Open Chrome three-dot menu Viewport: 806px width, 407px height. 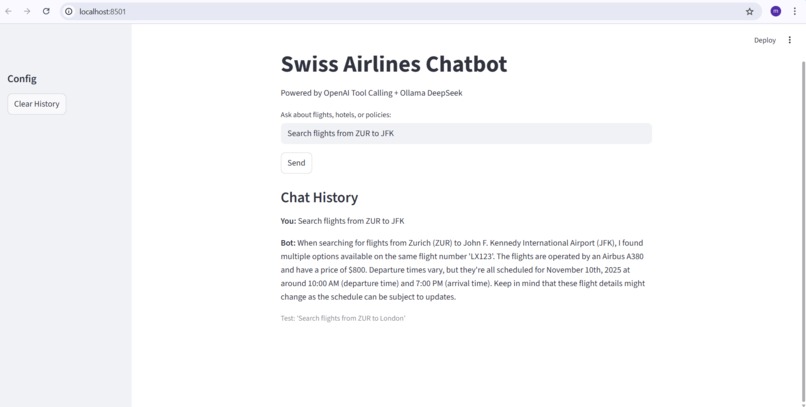[x=795, y=11]
